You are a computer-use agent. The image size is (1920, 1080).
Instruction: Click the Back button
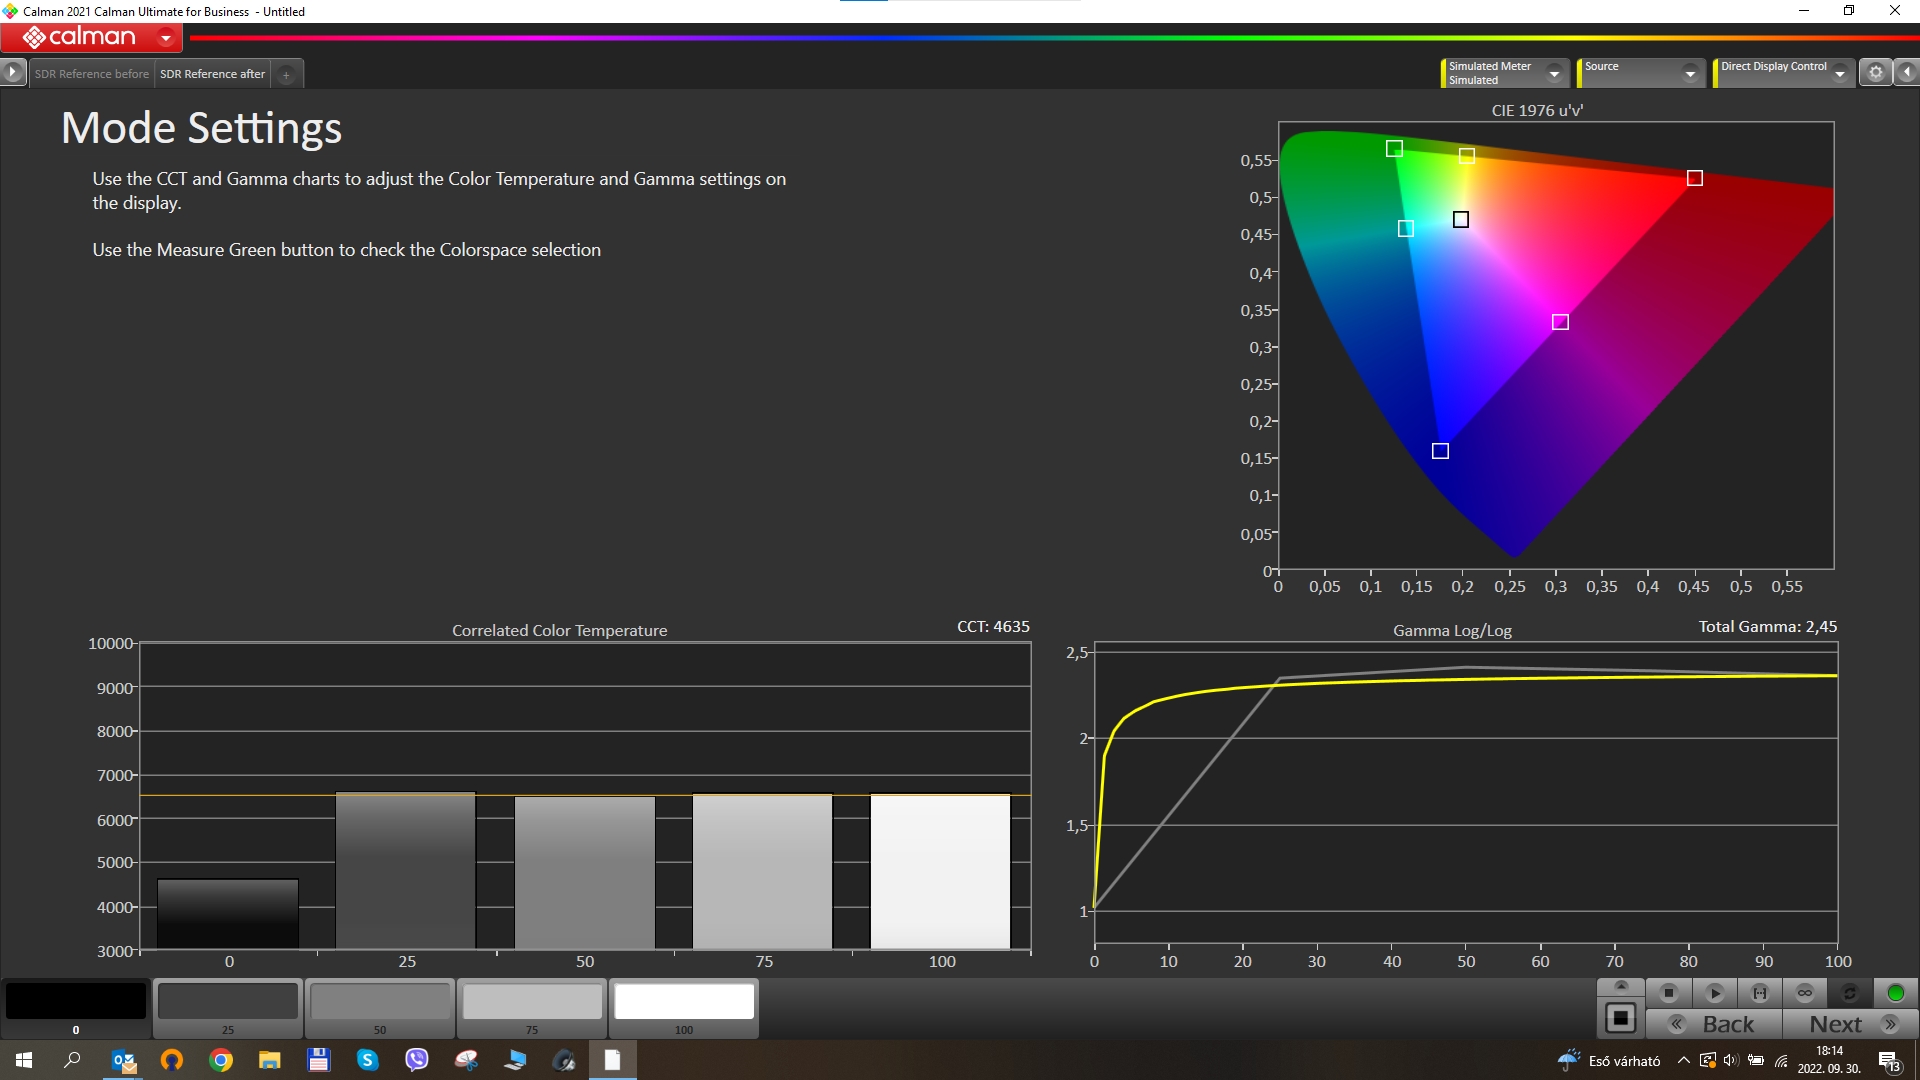(1714, 1024)
